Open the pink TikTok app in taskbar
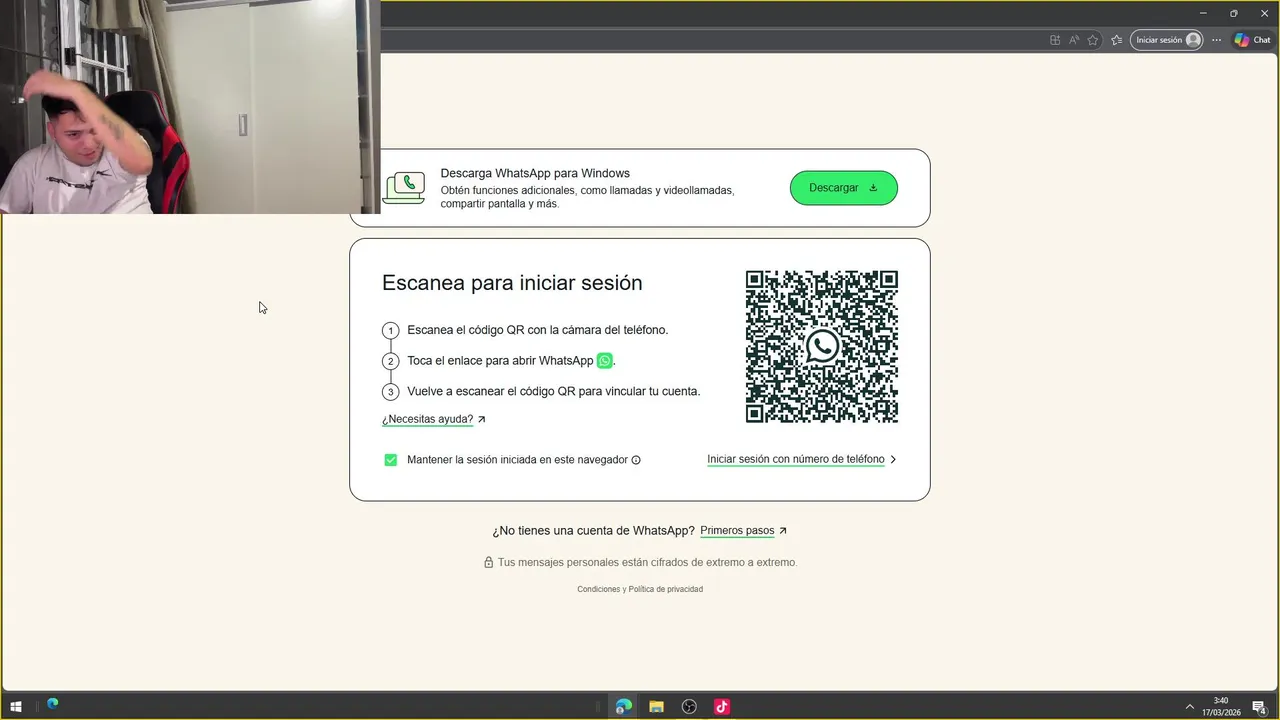Image resolution: width=1280 pixels, height=720 pixels. [721, 706]
